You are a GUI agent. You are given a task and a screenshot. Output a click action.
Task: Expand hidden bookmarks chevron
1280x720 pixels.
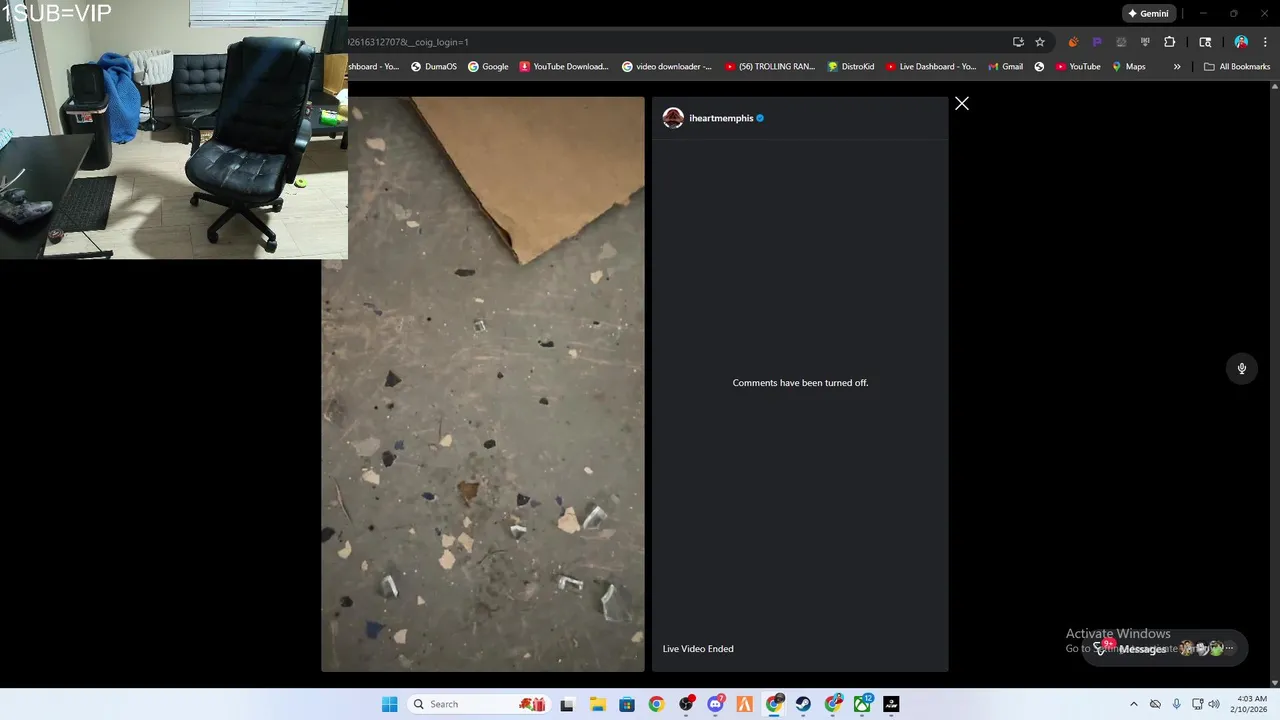[x=1177, y=67]
